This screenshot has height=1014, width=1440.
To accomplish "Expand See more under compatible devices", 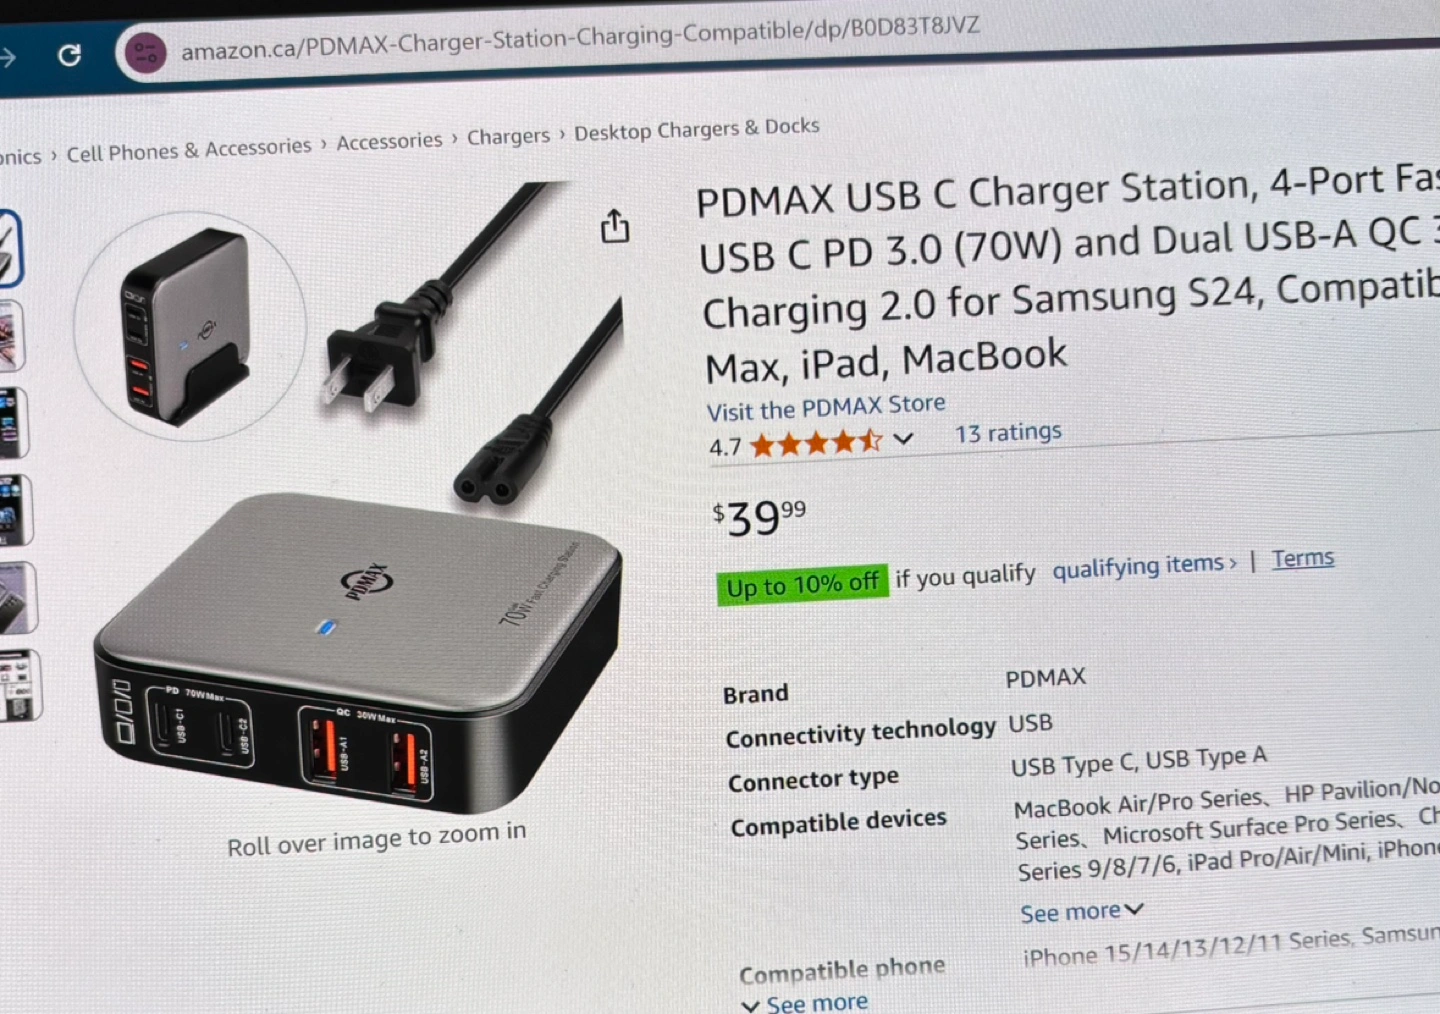I will pos(1081,912).
